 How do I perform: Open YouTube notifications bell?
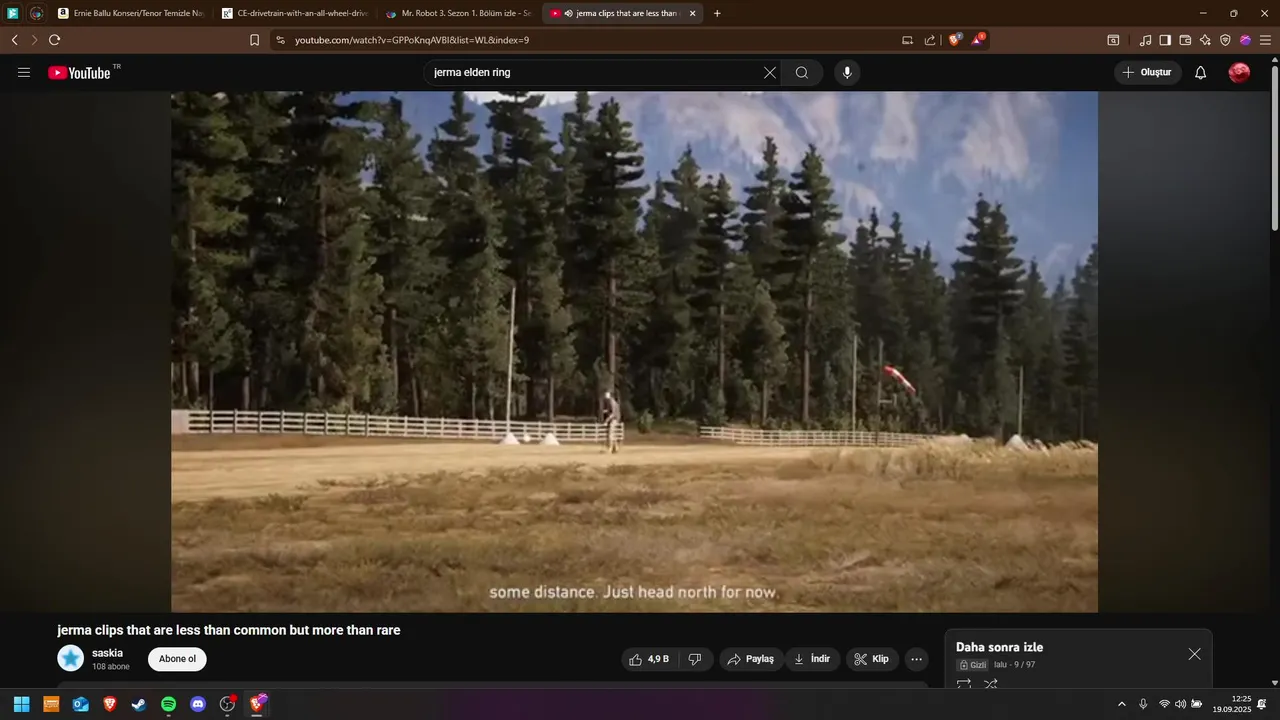1201,72
